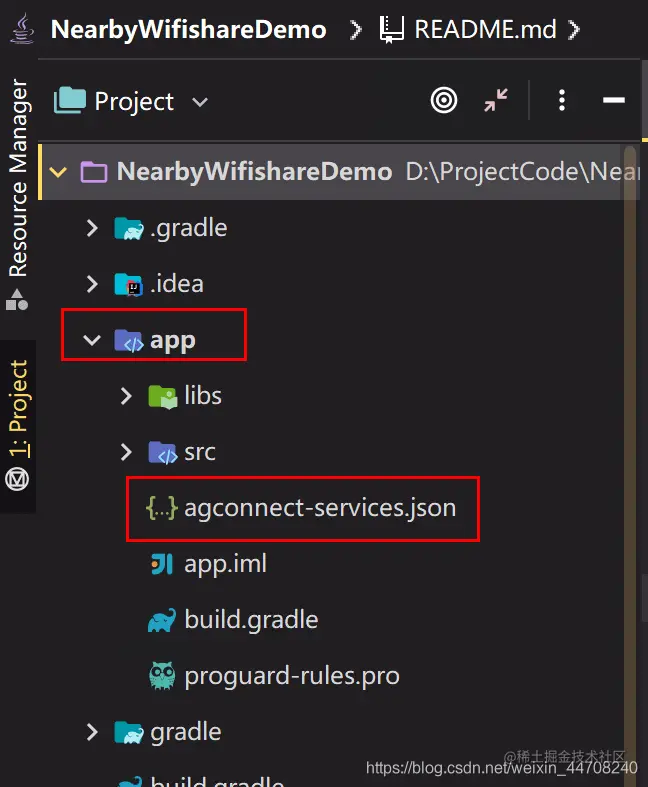Expand the libs folder
Image resolution: width=648 pixels, height=787 pixels.
pyautogui.click(x=126, y=396)
